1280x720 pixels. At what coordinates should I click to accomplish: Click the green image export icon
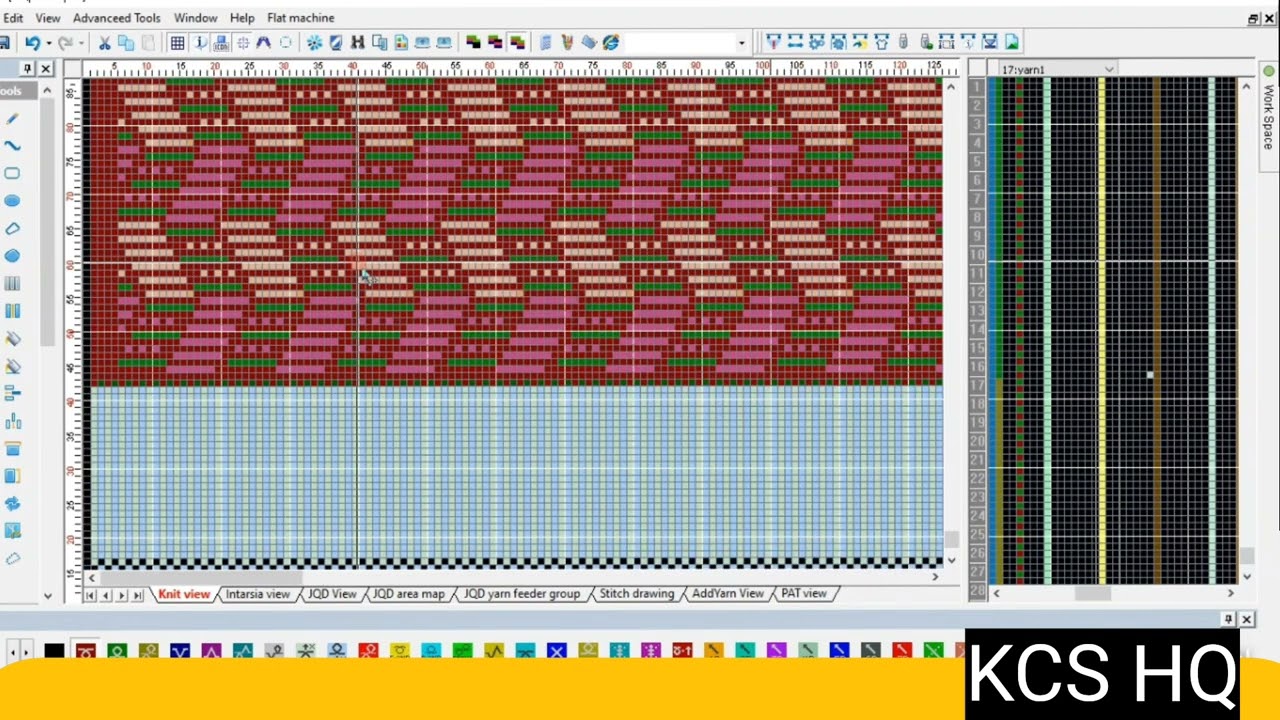(x=1012, y=42)
